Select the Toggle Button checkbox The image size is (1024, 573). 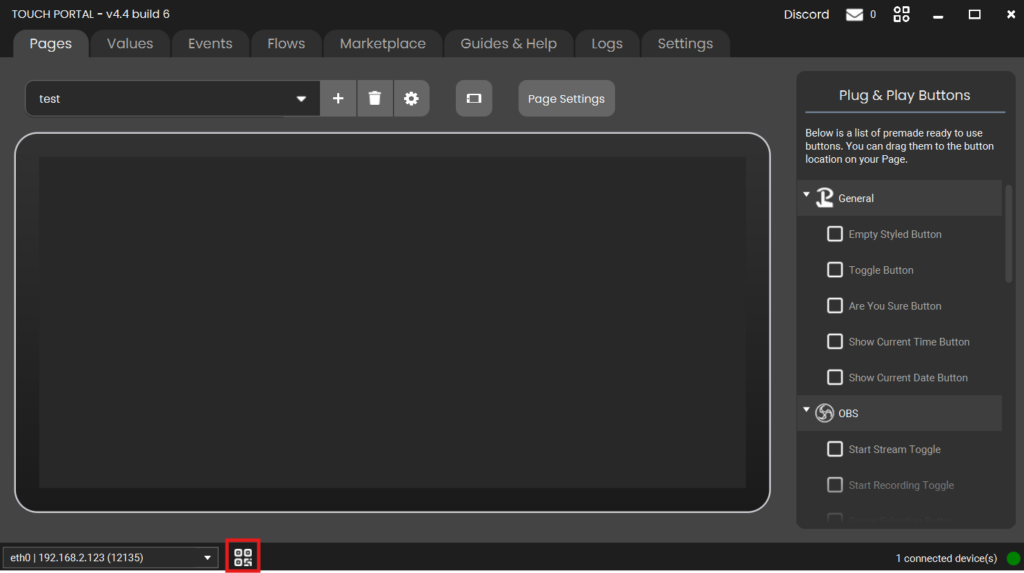[835, 270]
